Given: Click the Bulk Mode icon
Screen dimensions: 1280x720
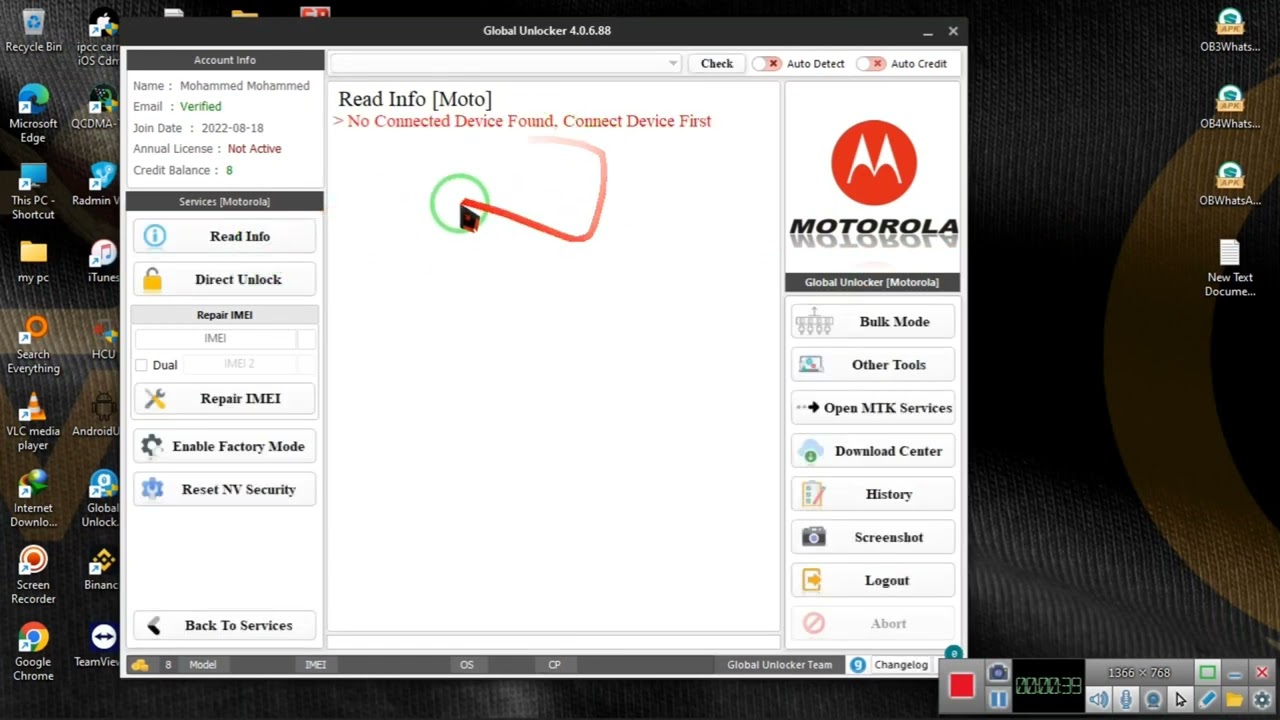Looking at the screenshot, I should click(814, 322).
